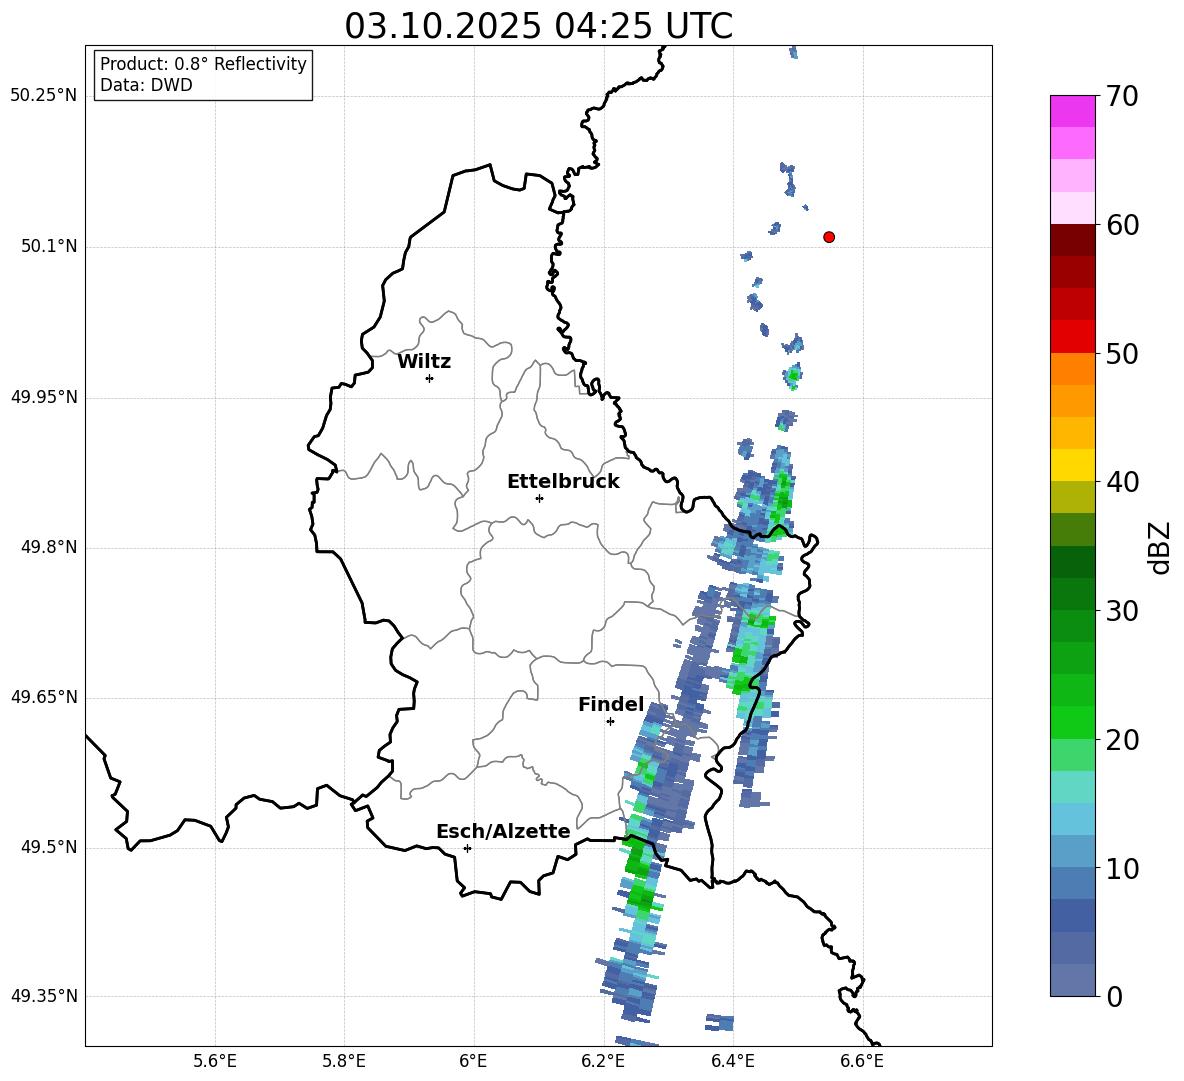Click the olive colorbar segment below 40

tap(1072, 497)
